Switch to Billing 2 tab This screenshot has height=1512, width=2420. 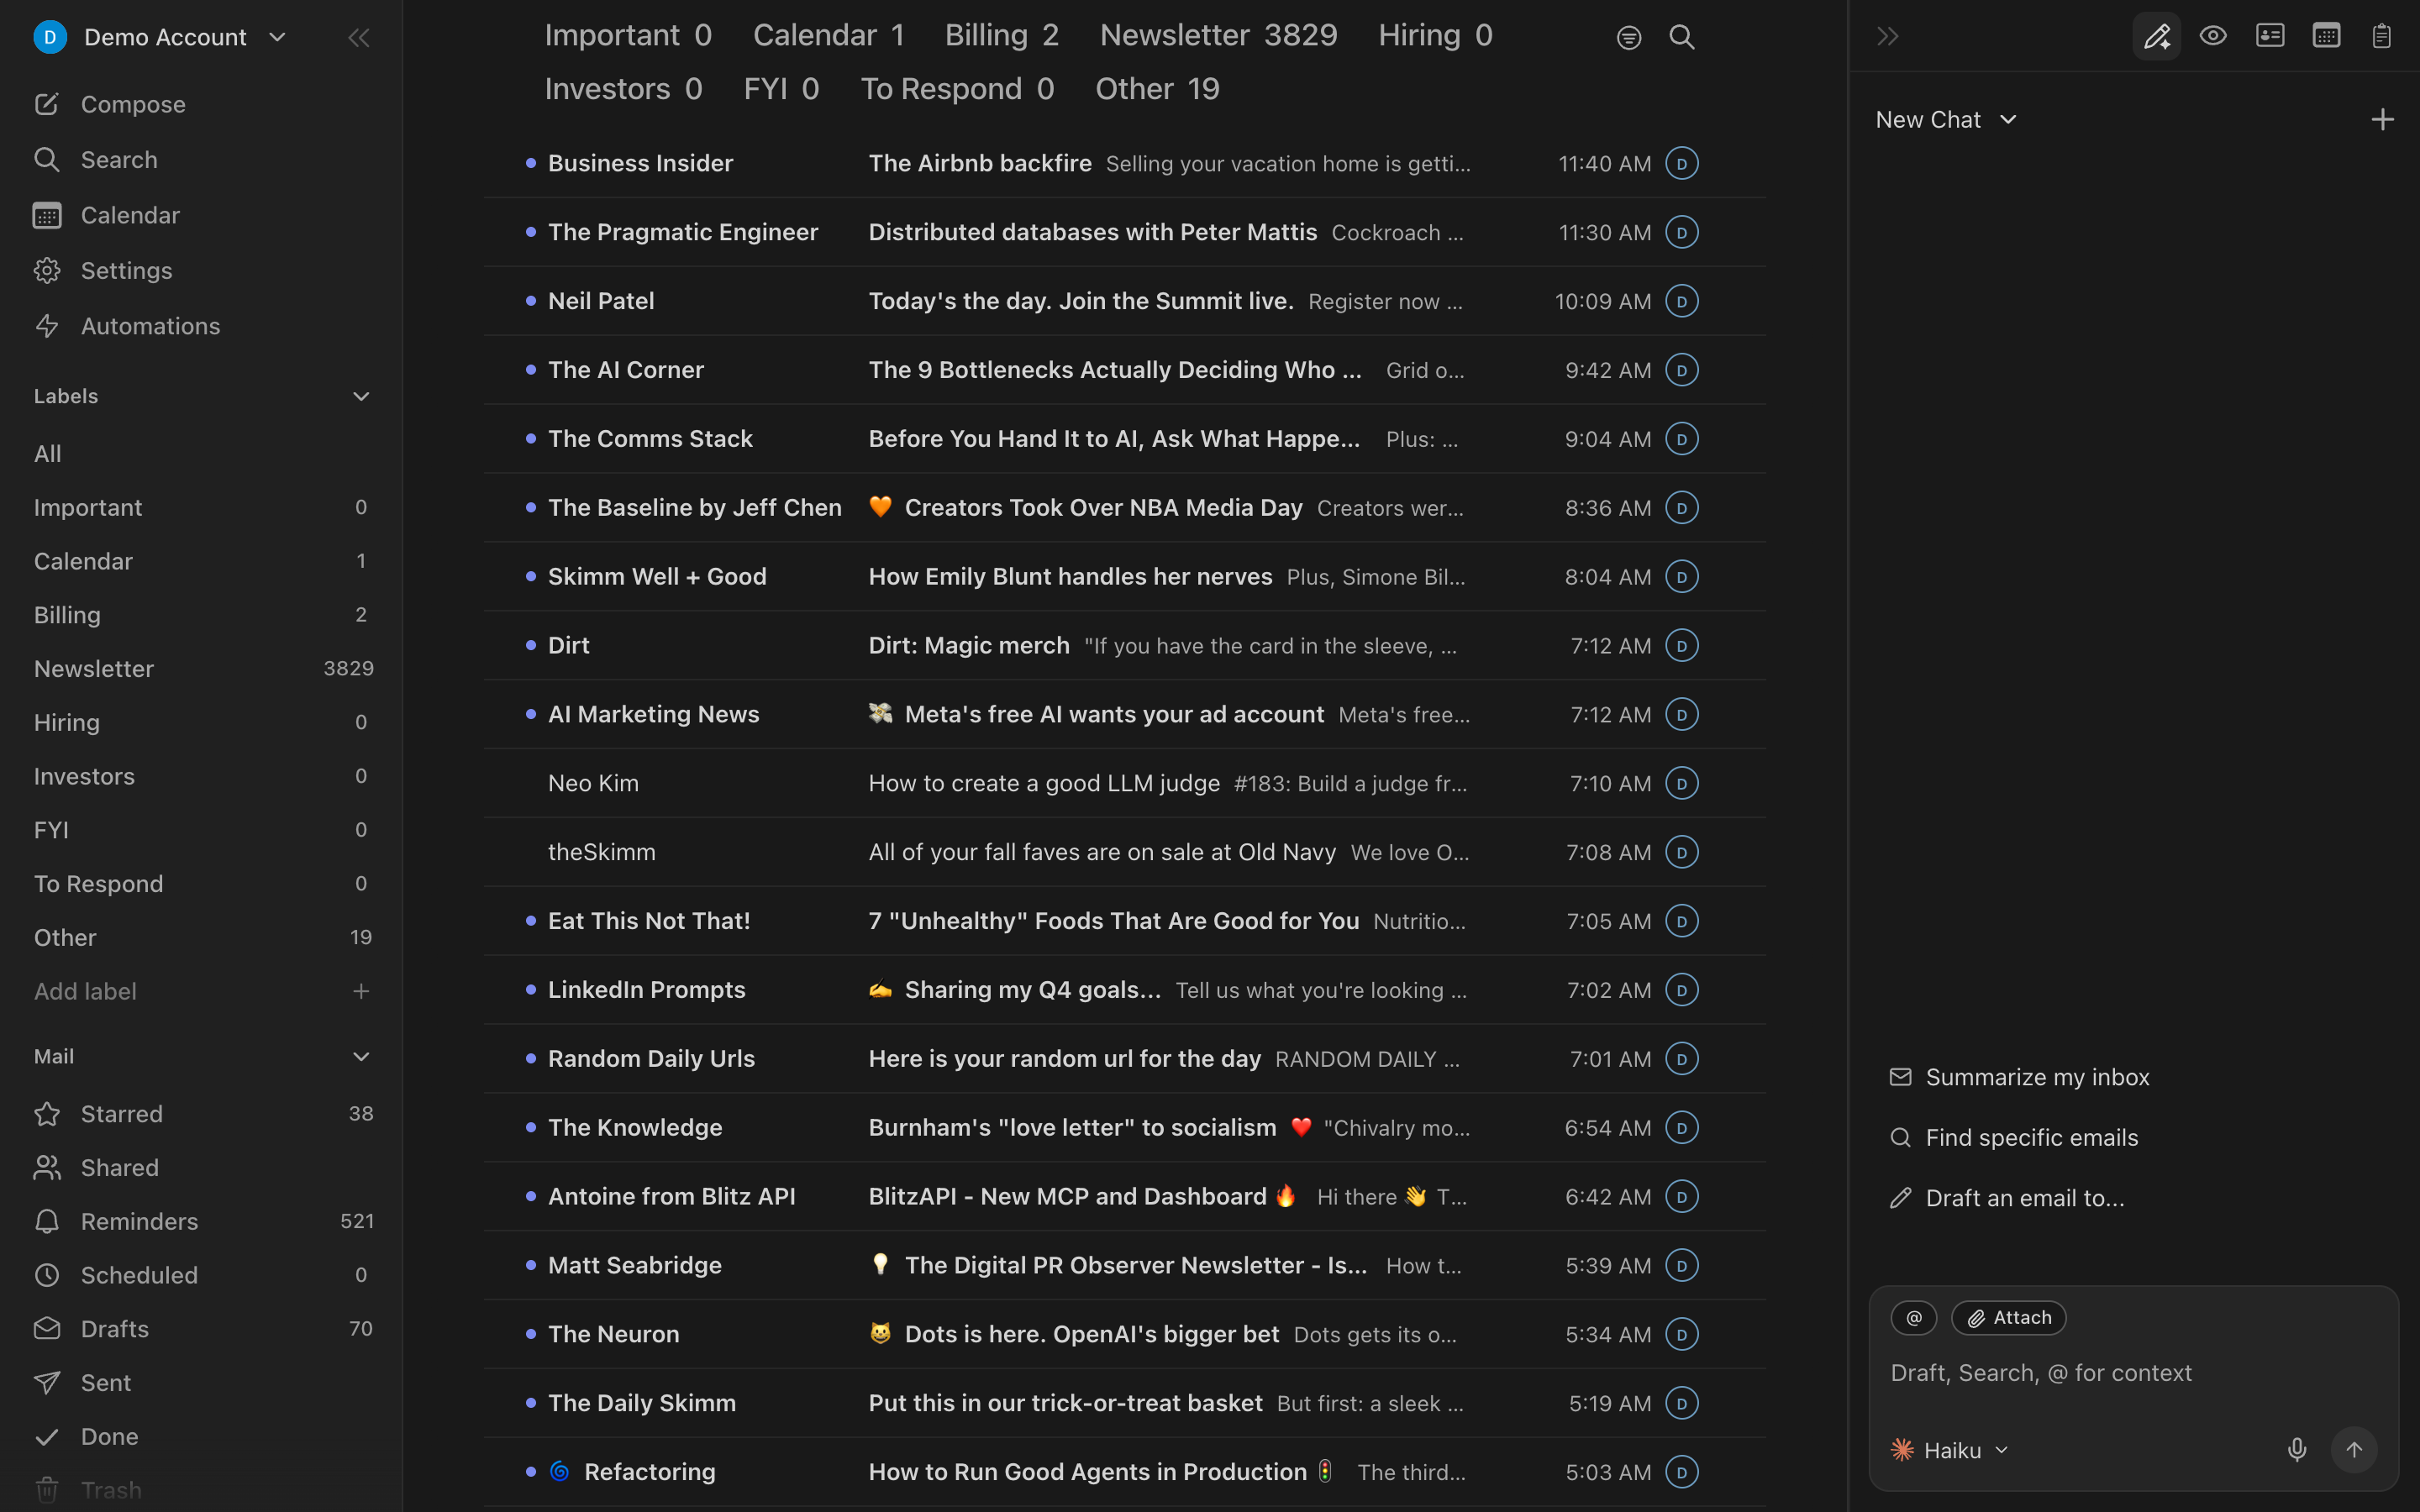coord(1001,35)
